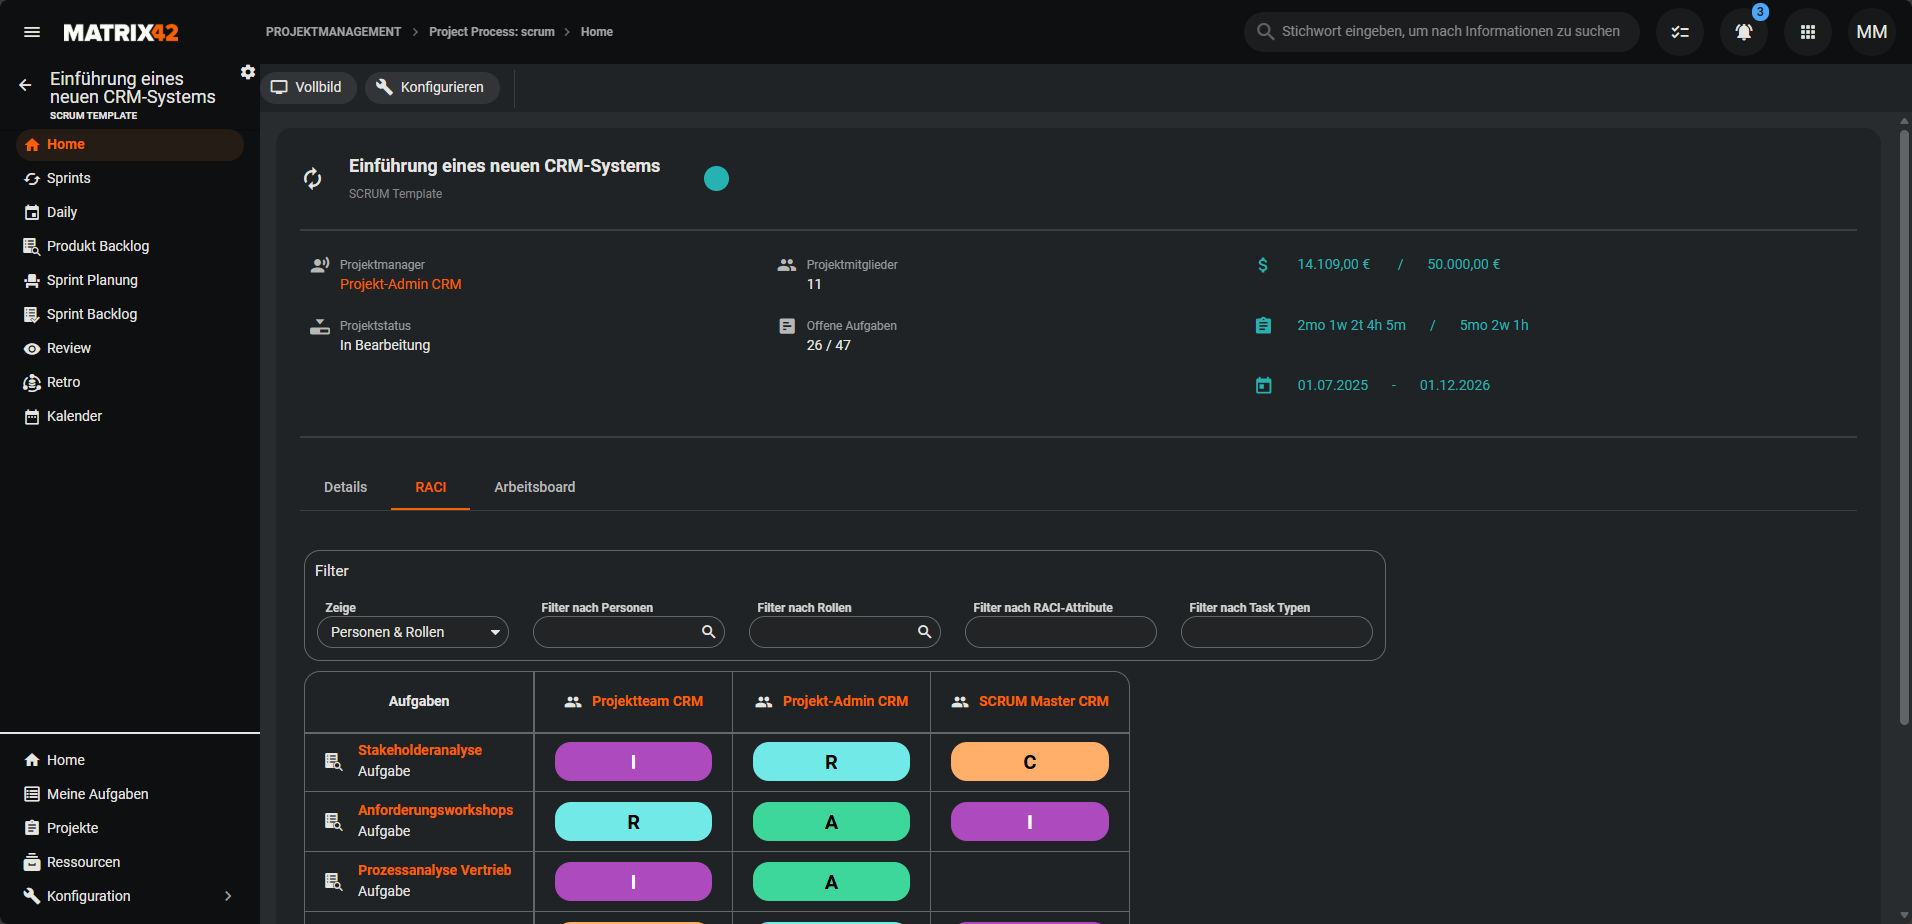This screenshot has width=1912, height=924.
Task: Click the Vollbild button
Action: coord(308,87)
